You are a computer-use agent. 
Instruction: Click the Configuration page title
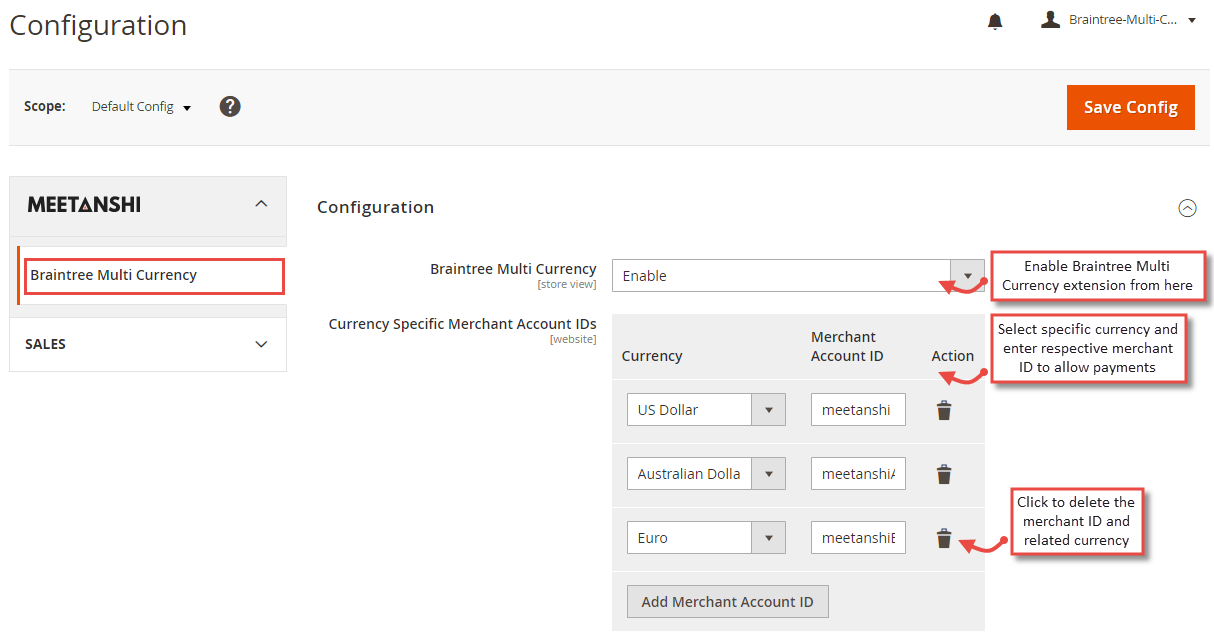98,25
